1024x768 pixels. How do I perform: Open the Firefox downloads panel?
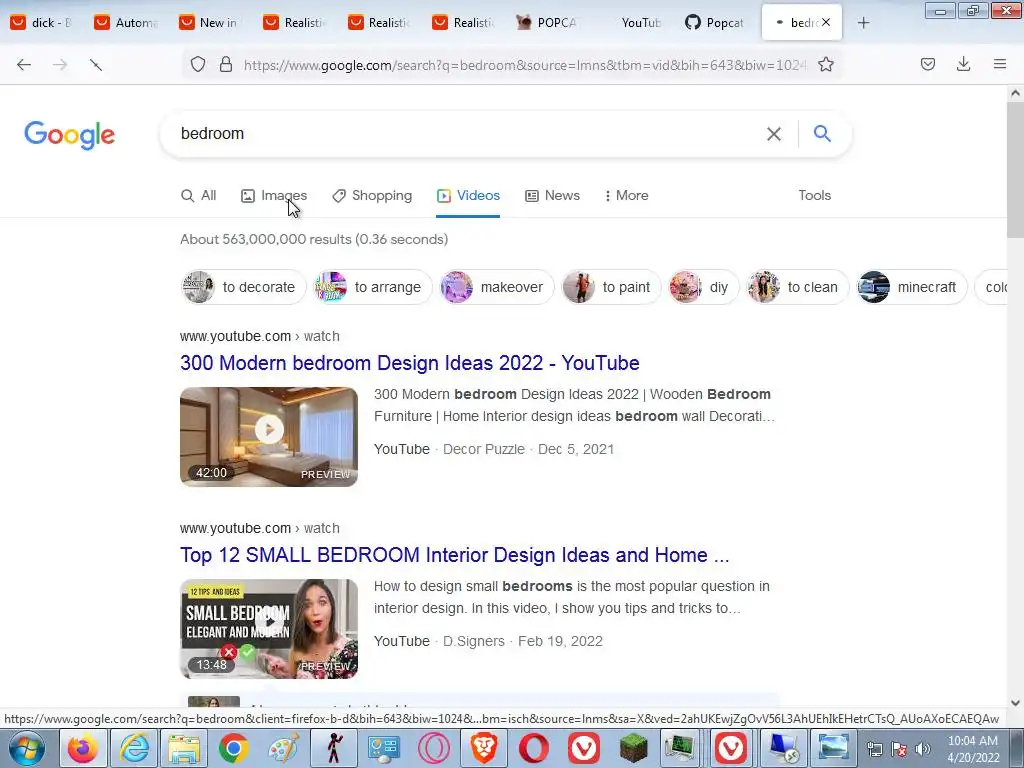[963, 64]
